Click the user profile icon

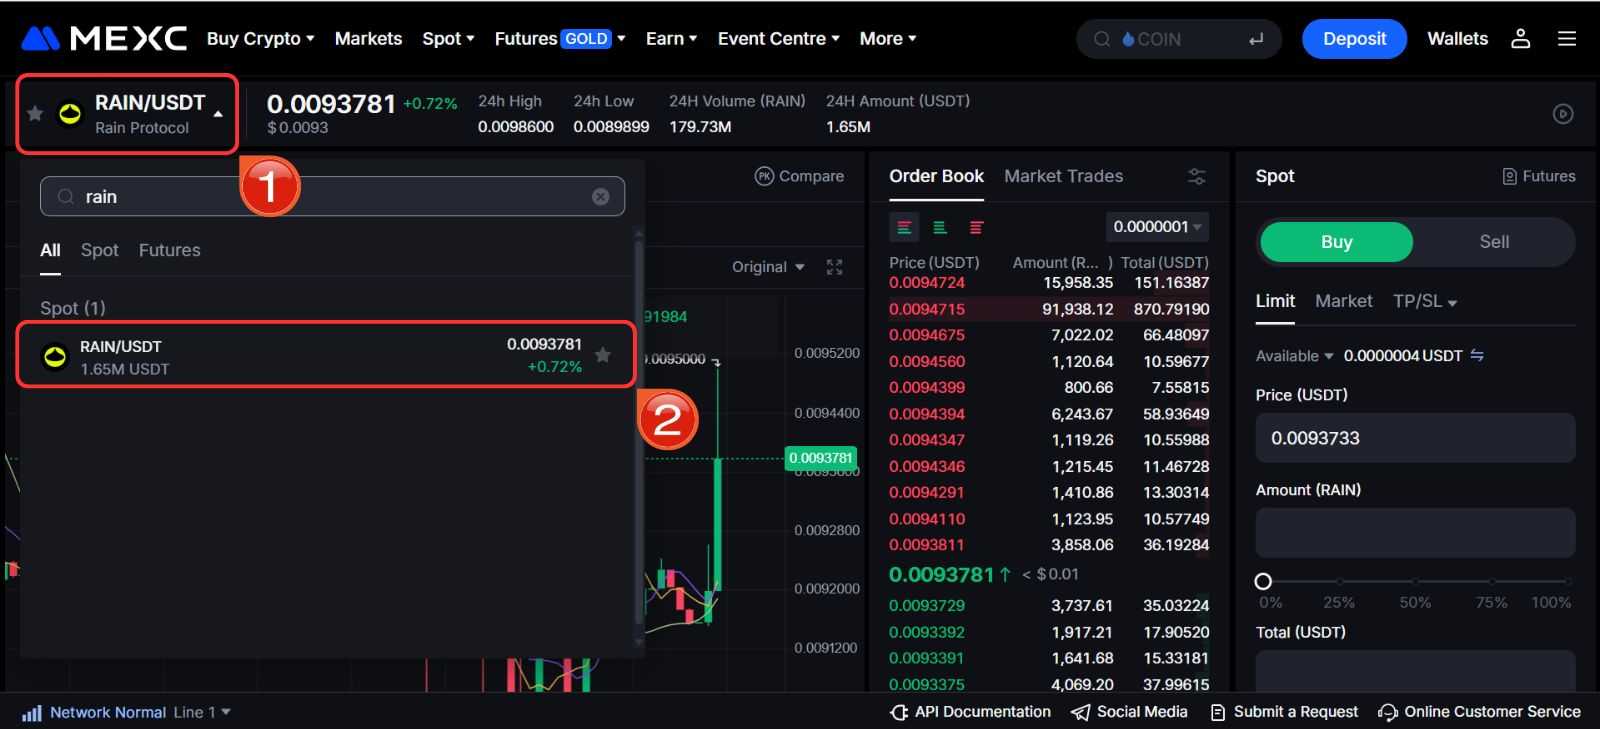[x=1520, y=39]
